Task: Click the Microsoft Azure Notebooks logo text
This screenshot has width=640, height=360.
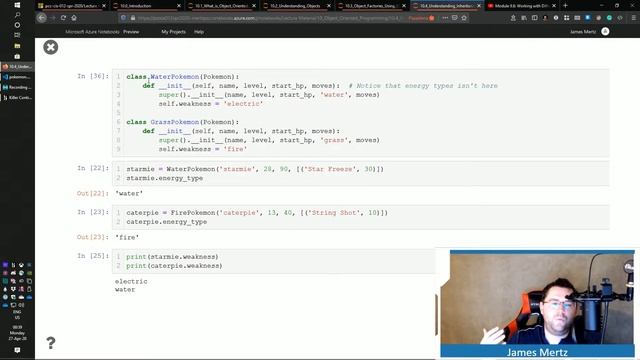Action: click(92, 32)
